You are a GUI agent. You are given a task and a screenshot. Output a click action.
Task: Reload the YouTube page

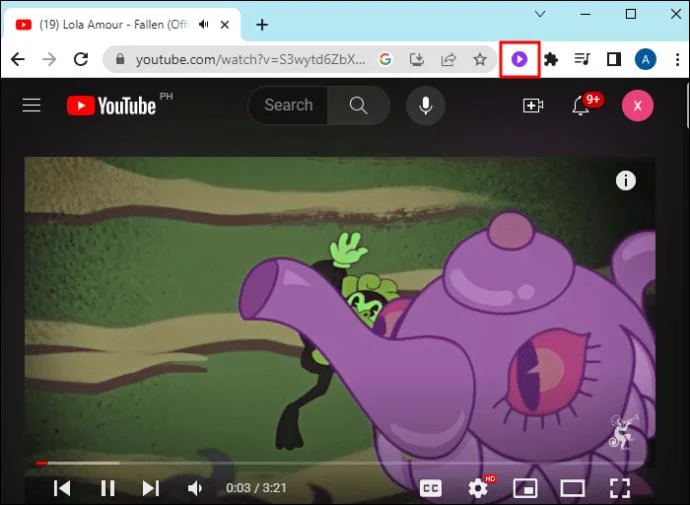(81, 59)
